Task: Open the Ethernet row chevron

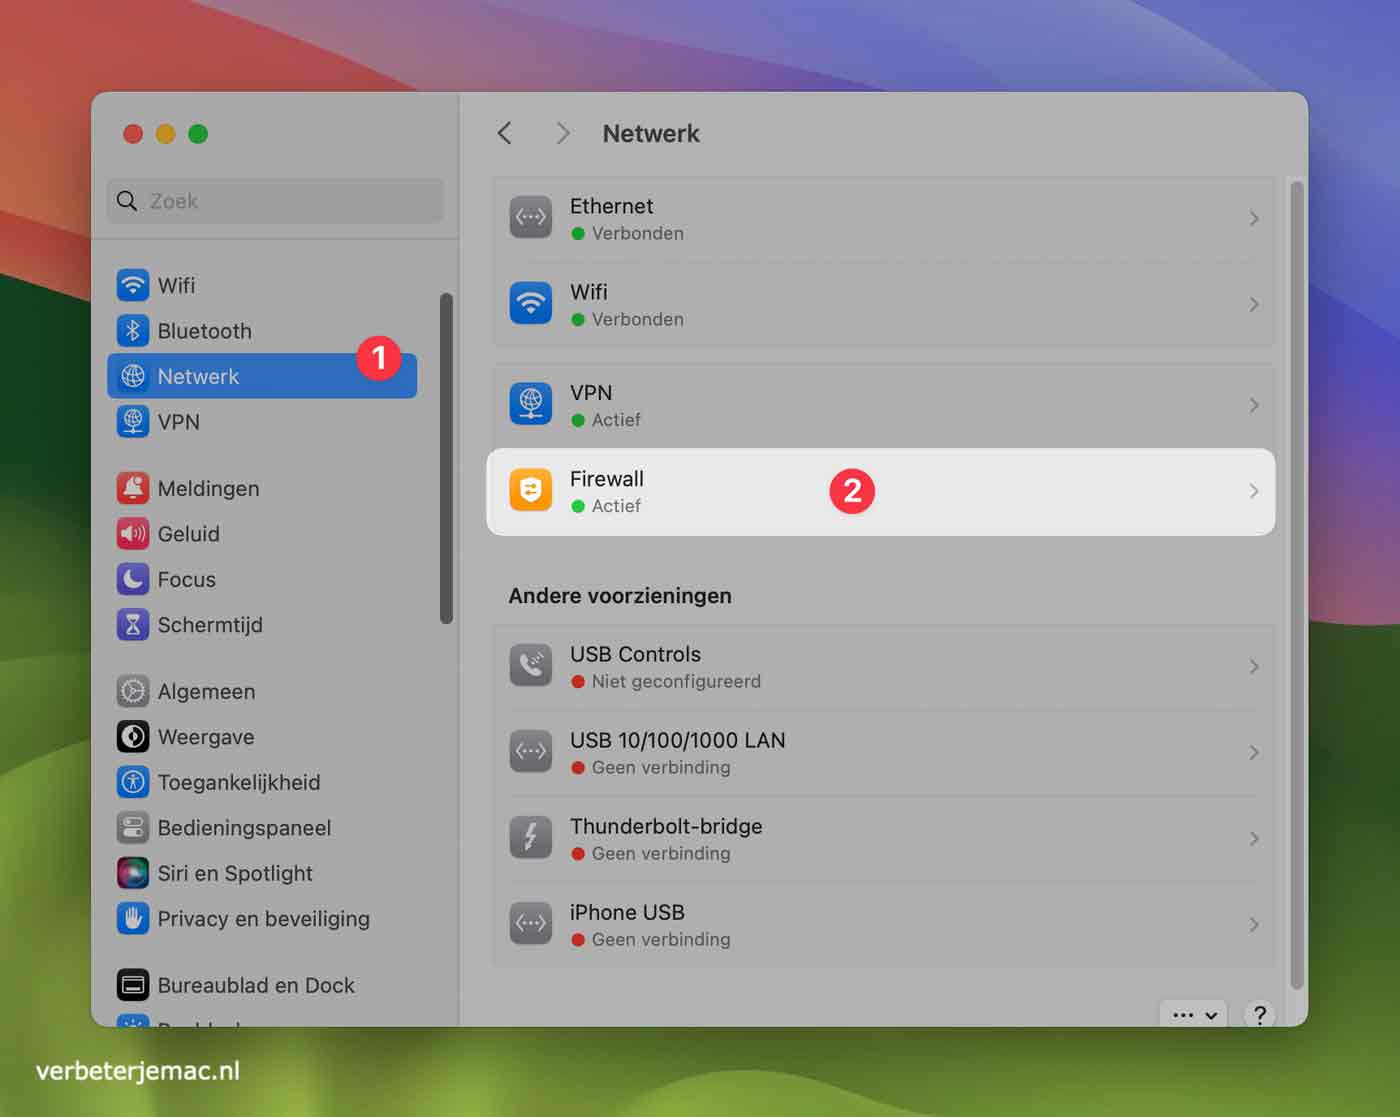Action: pos(1253,219)
